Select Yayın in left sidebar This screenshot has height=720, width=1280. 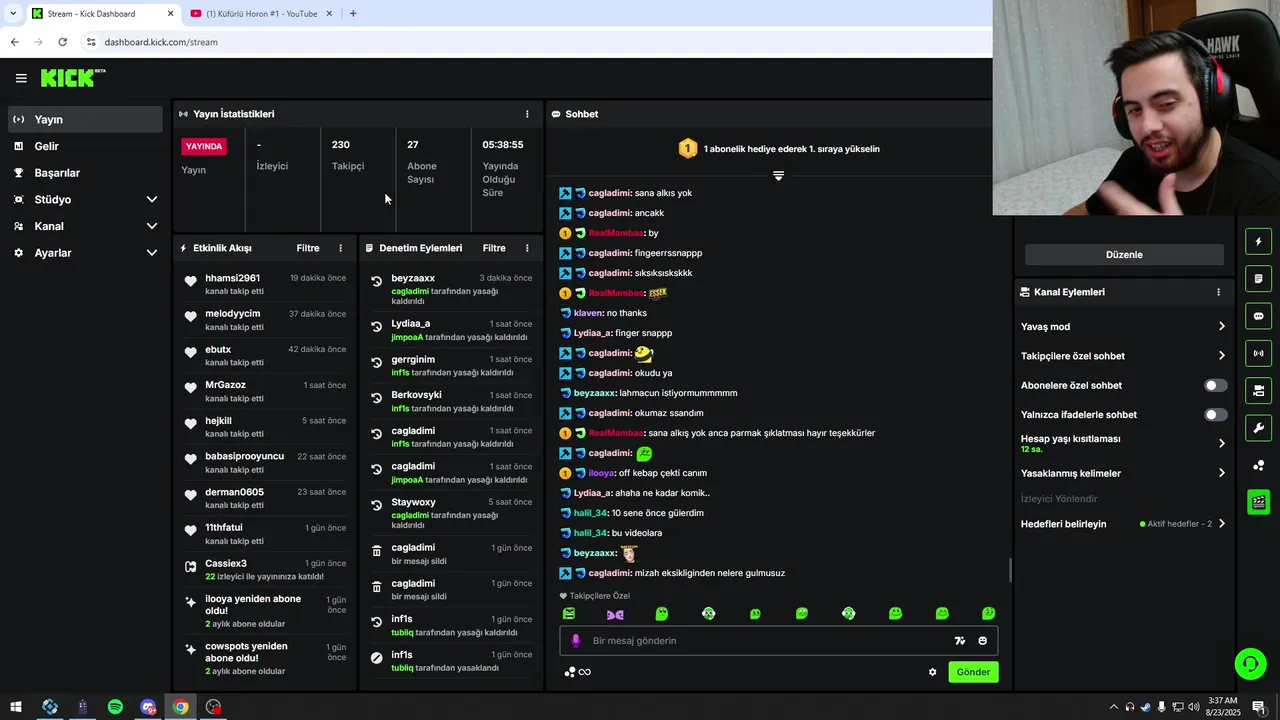click(x=85, y=119)
